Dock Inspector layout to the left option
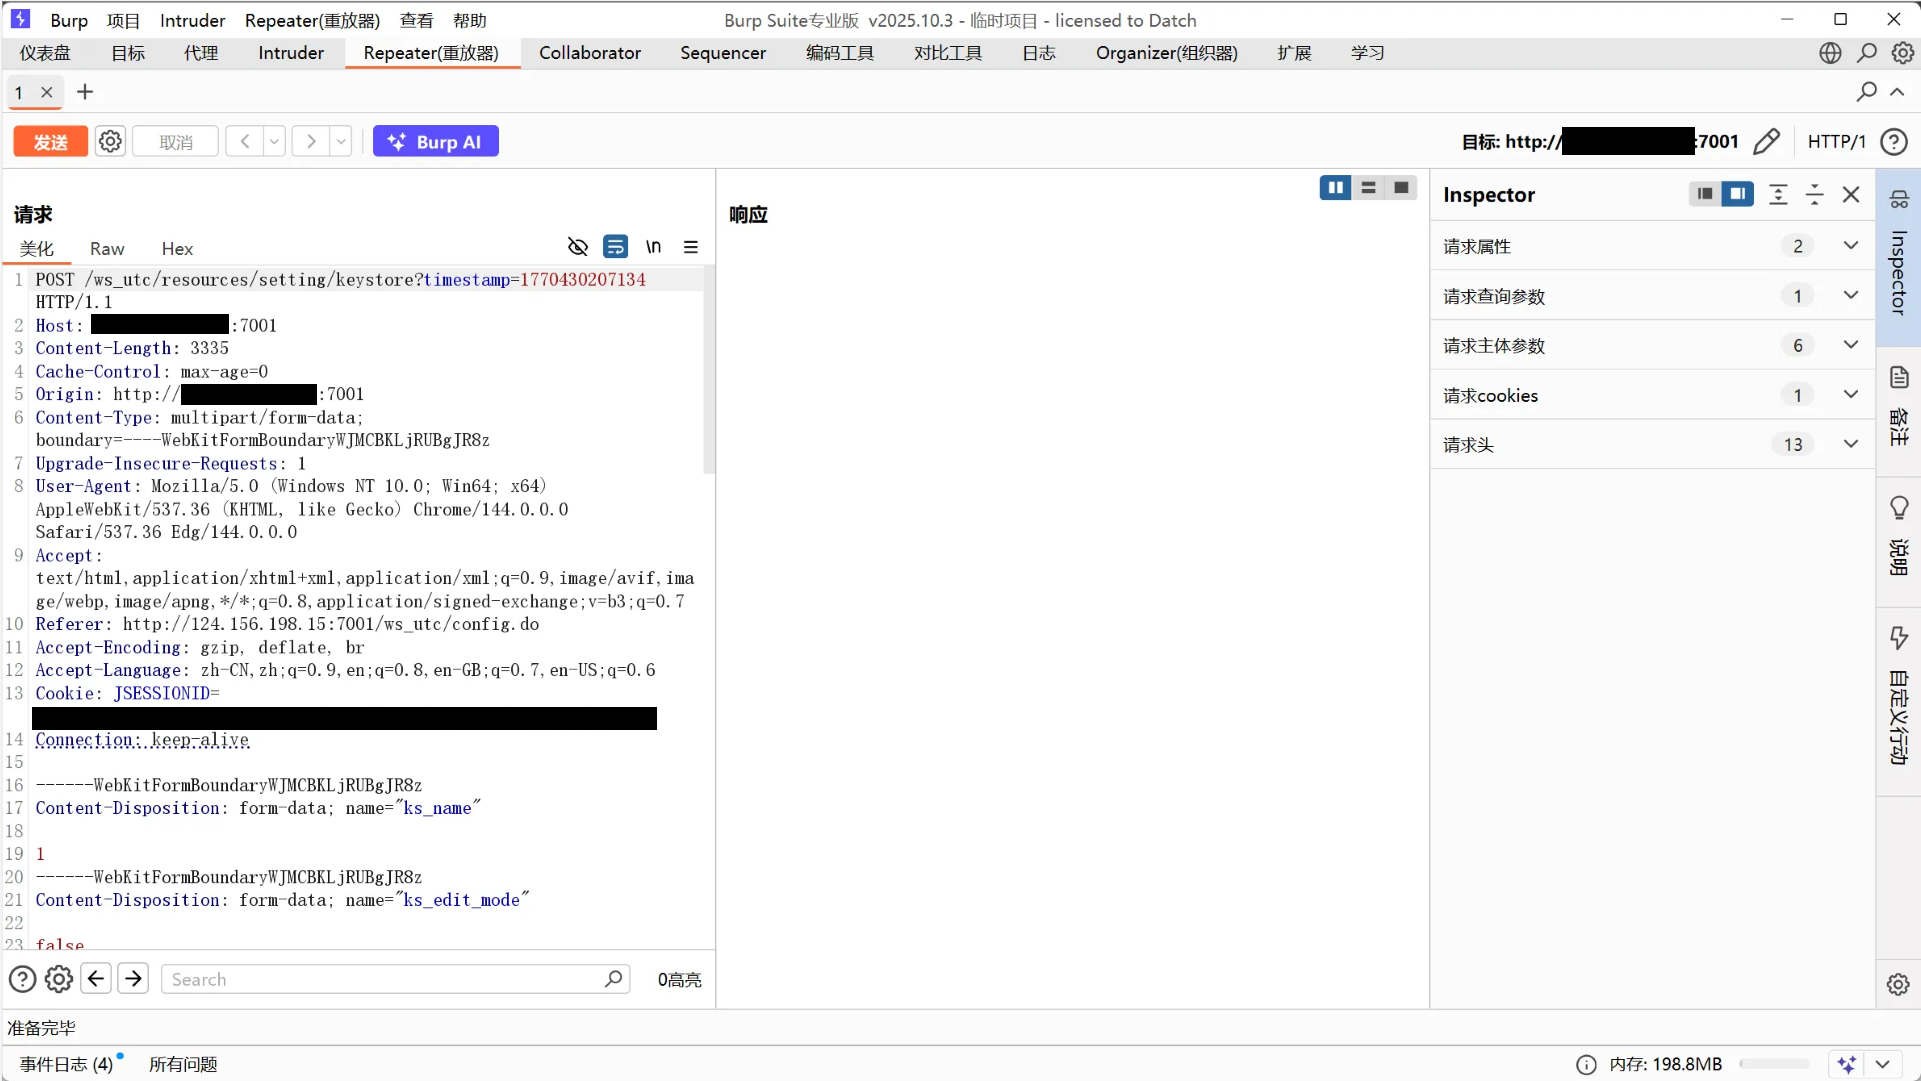The image size is (1921, 1081). coord(1705,194)
